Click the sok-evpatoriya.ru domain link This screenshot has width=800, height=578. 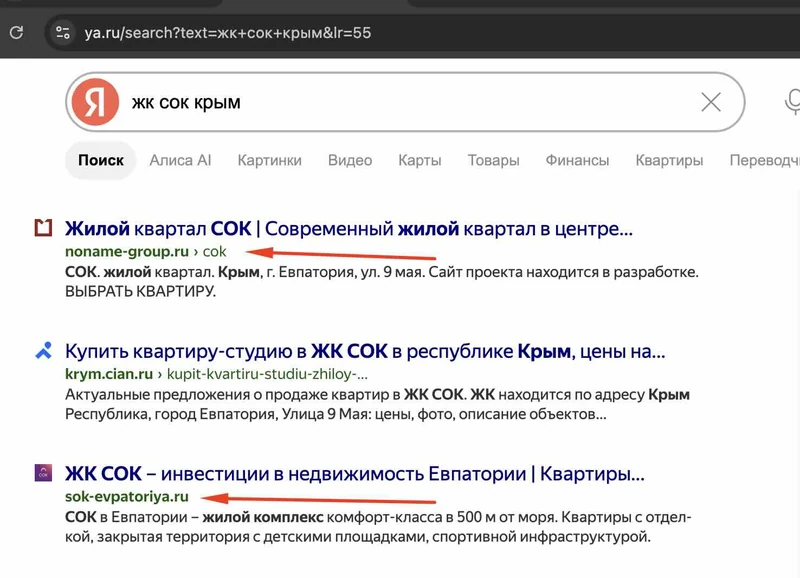[x=127, y=496]
